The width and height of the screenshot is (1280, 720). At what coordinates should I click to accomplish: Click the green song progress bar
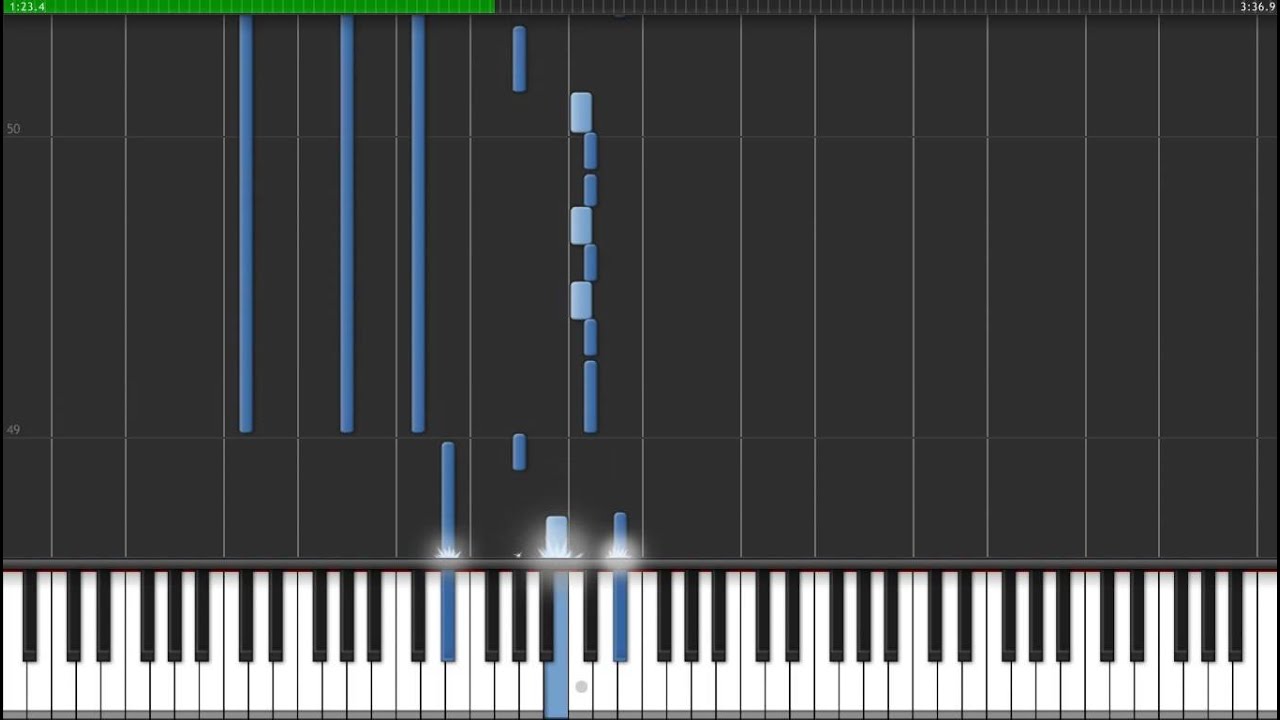pos(248,6)
